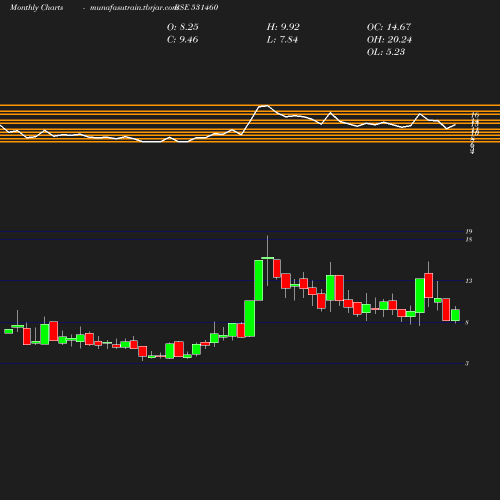Click the "OL: 5.23" reading
Image resolution: width=500 pixels, height=500 pixels.
386,52
